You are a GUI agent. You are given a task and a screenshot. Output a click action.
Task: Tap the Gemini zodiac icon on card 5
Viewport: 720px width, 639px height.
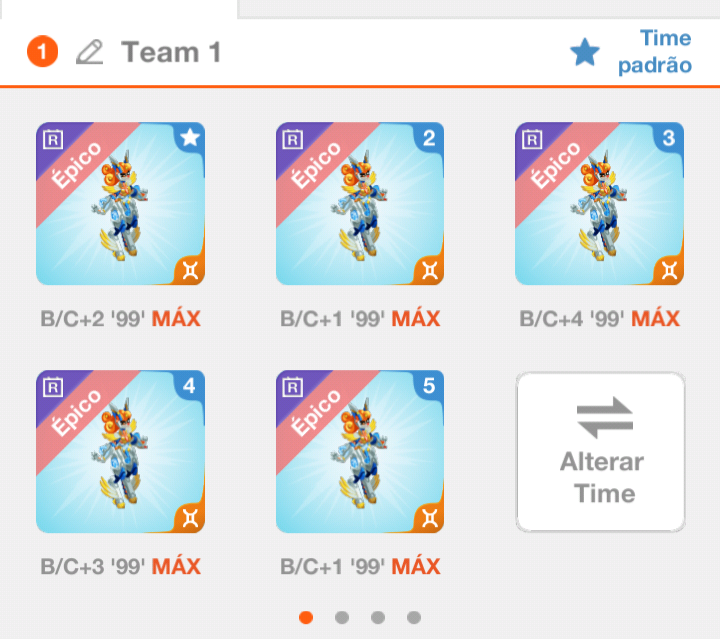(x=429, y=518)
